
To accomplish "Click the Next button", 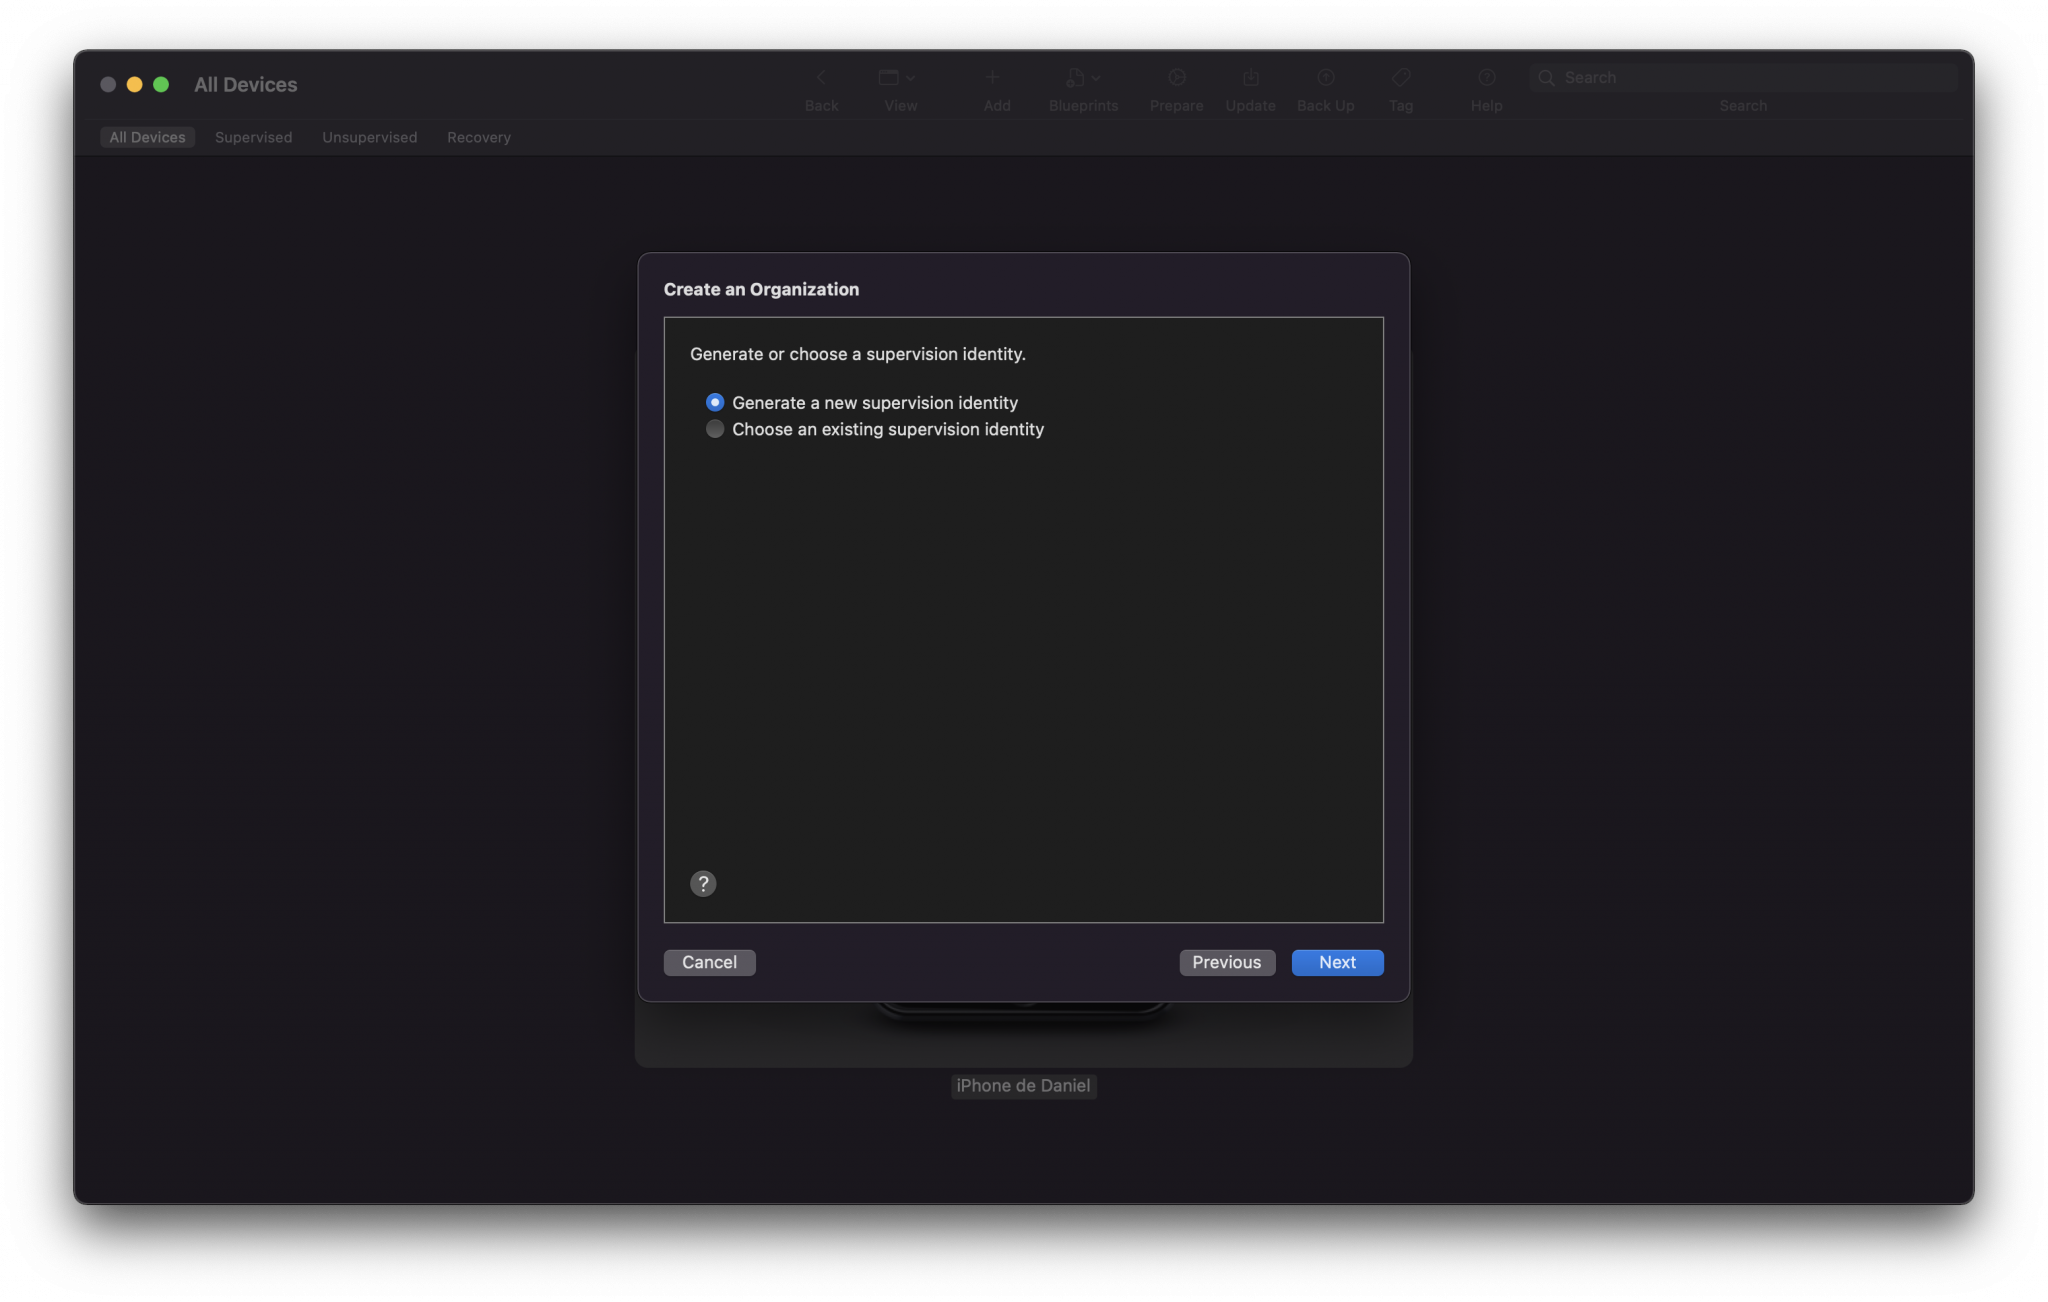I will [1336, 962].
